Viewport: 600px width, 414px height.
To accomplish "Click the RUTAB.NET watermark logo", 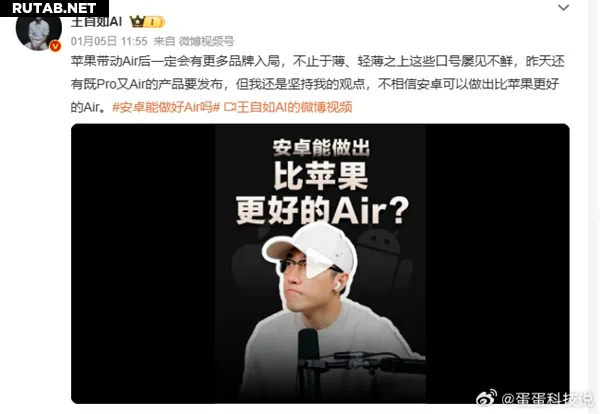I will click(x=54, y=8).
